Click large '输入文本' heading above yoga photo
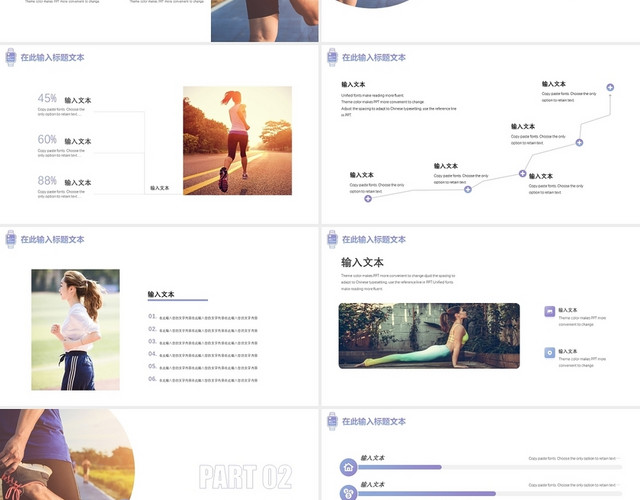Image resolution: width=640 pixels, height=500 pixels. [x=362, y=262]
